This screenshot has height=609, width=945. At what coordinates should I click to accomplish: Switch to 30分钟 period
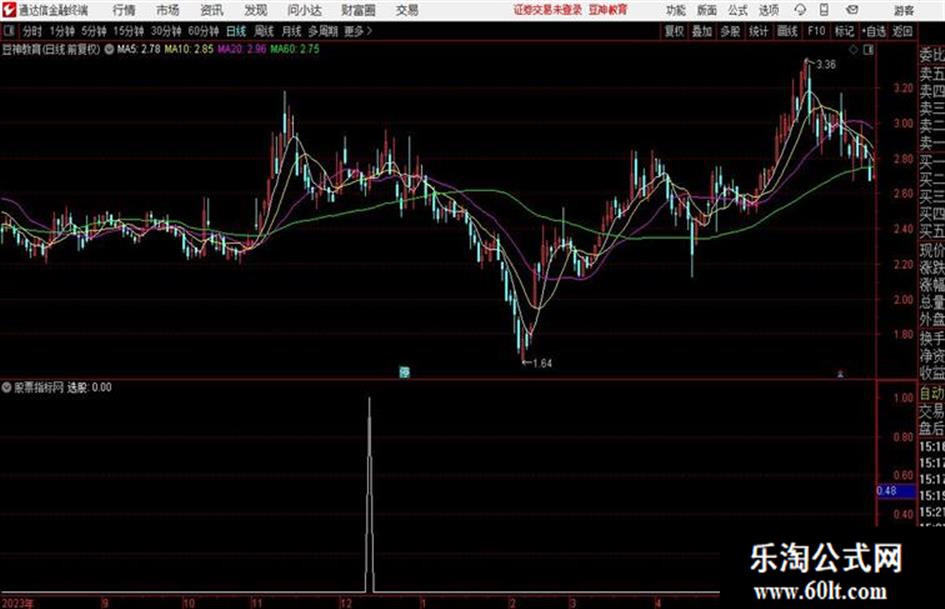(166, 31)
